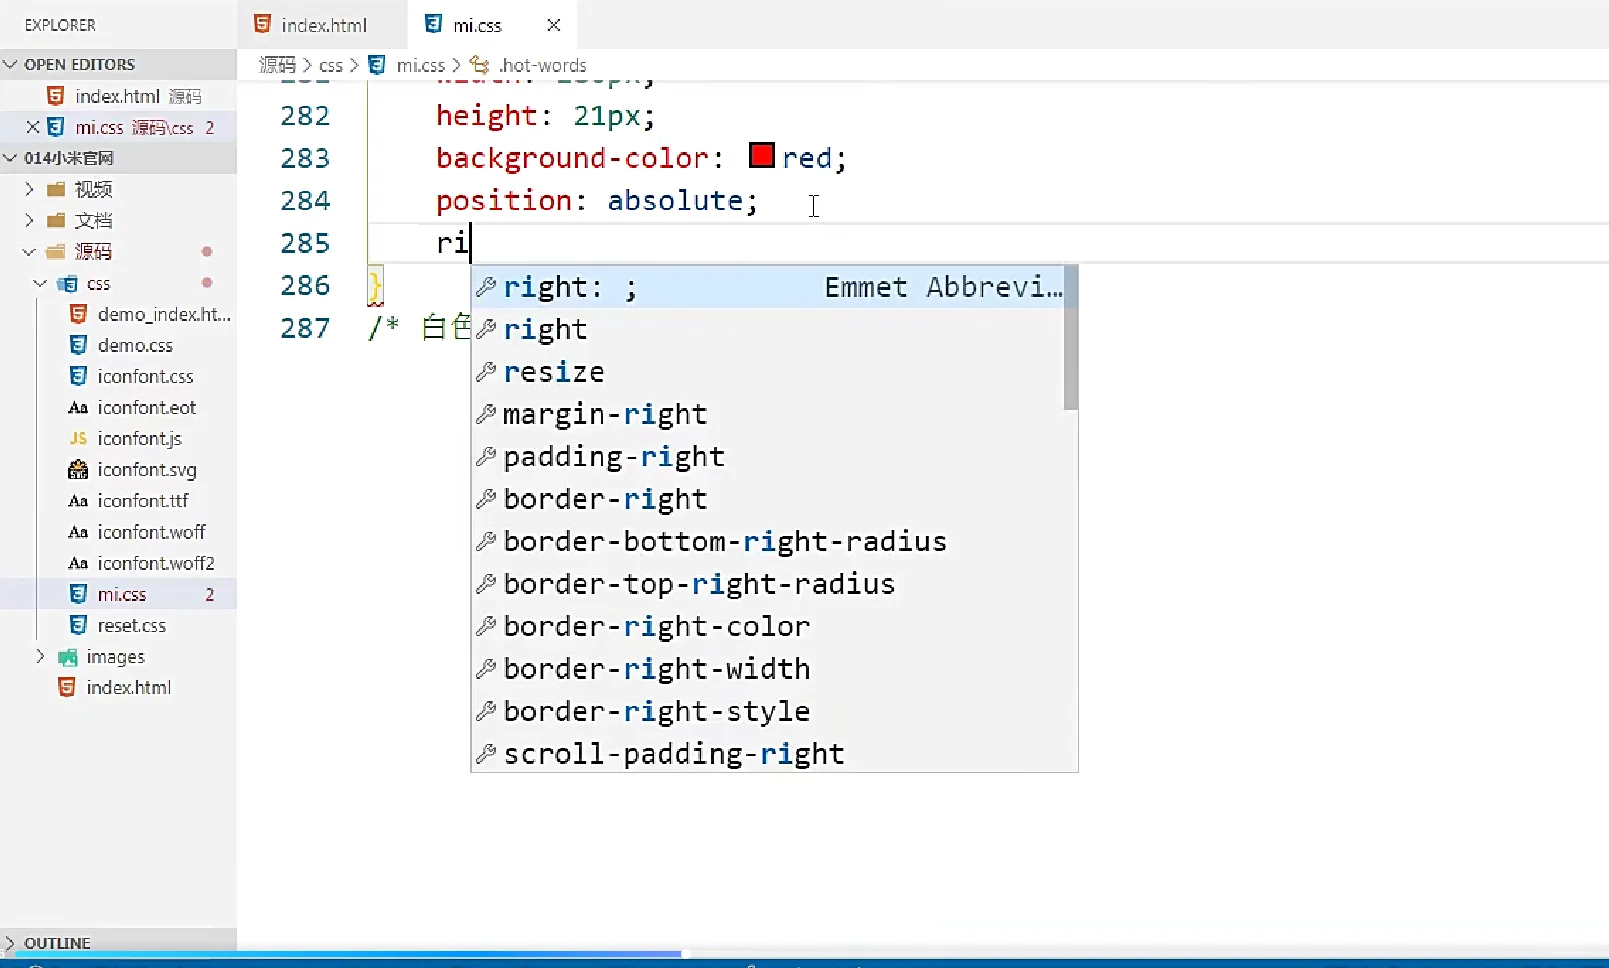
Task: Click the HTML icon on index.html tab
Action: coord(263,24)
